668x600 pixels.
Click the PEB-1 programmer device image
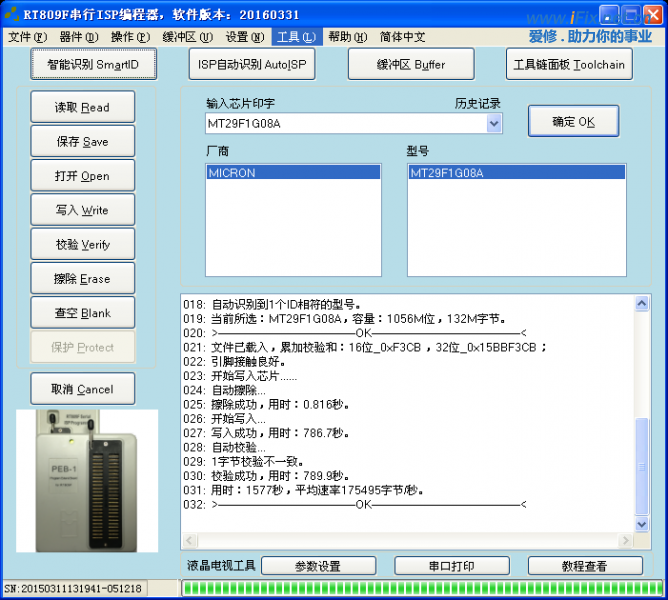coord(87,479)
